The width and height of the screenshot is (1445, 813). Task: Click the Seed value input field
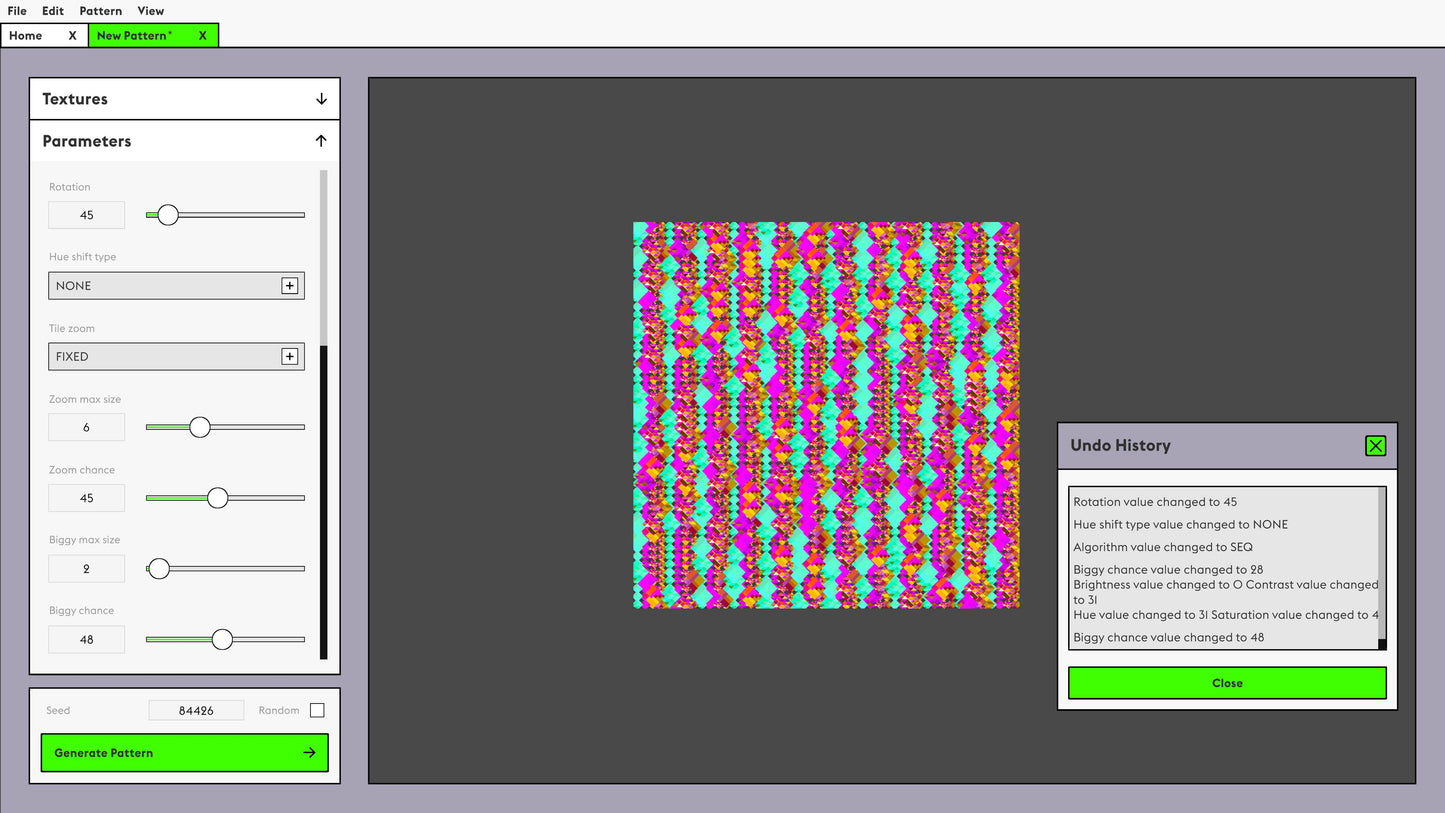tap(196, 711)
